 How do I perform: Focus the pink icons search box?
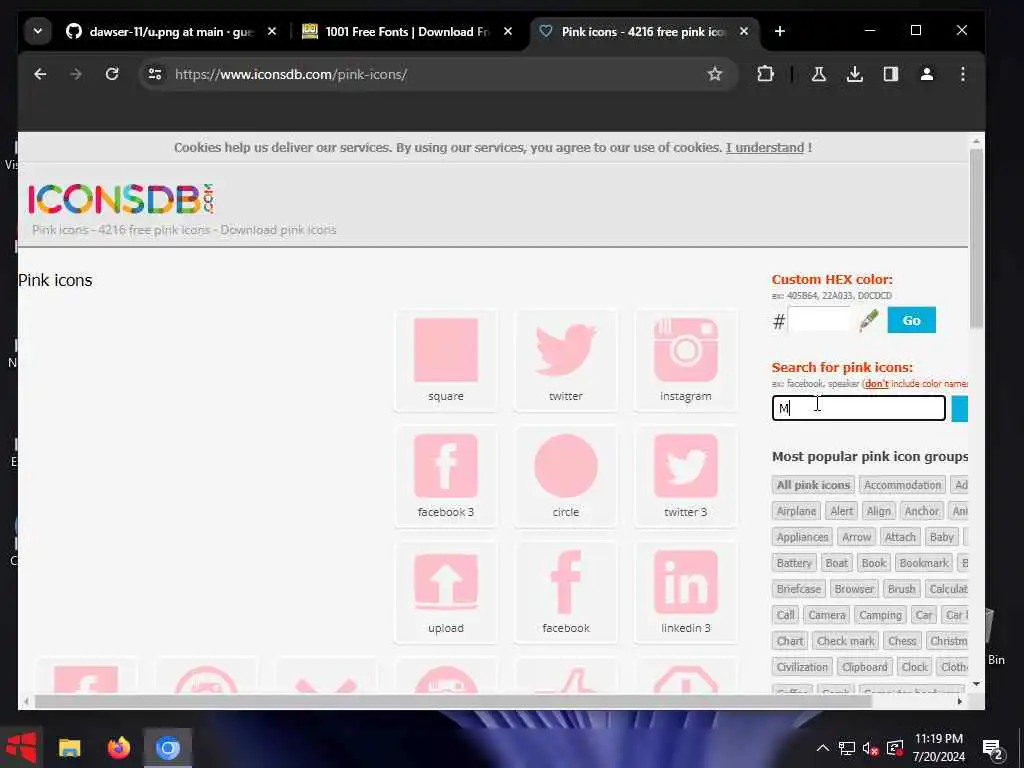coord(858,408)
